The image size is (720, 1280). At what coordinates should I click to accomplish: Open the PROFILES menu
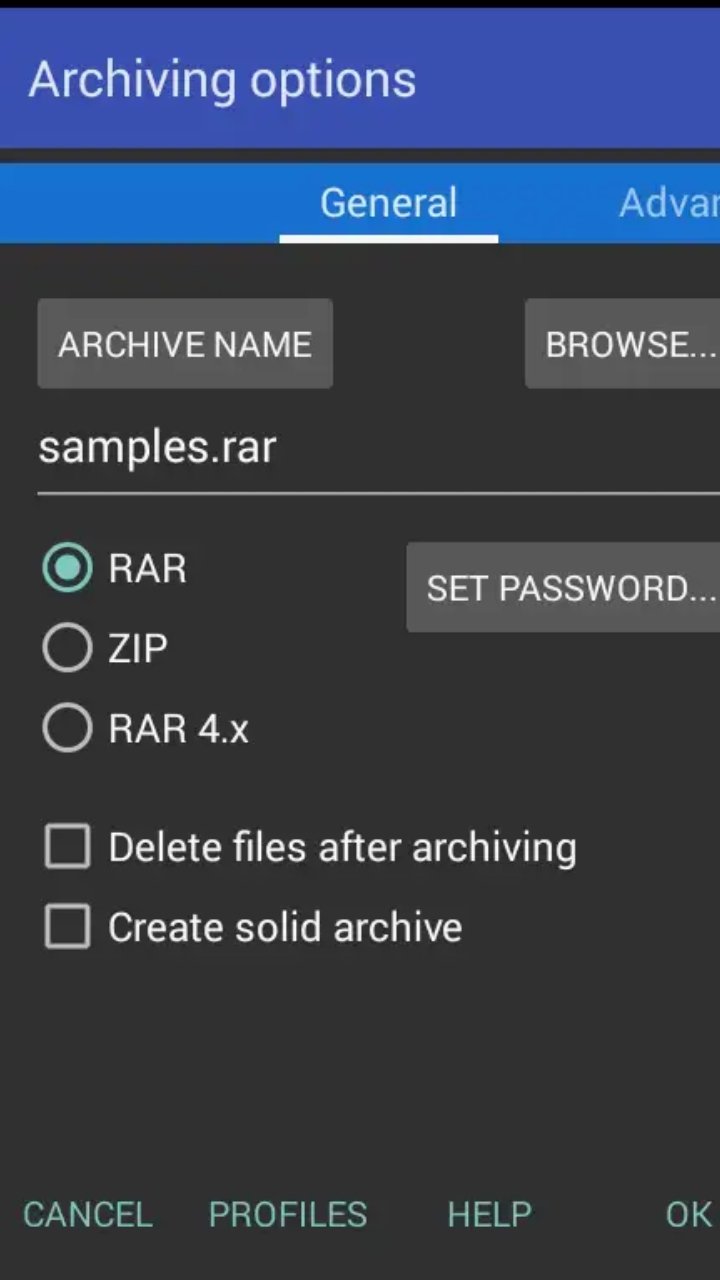click(x=288, y=1214)
